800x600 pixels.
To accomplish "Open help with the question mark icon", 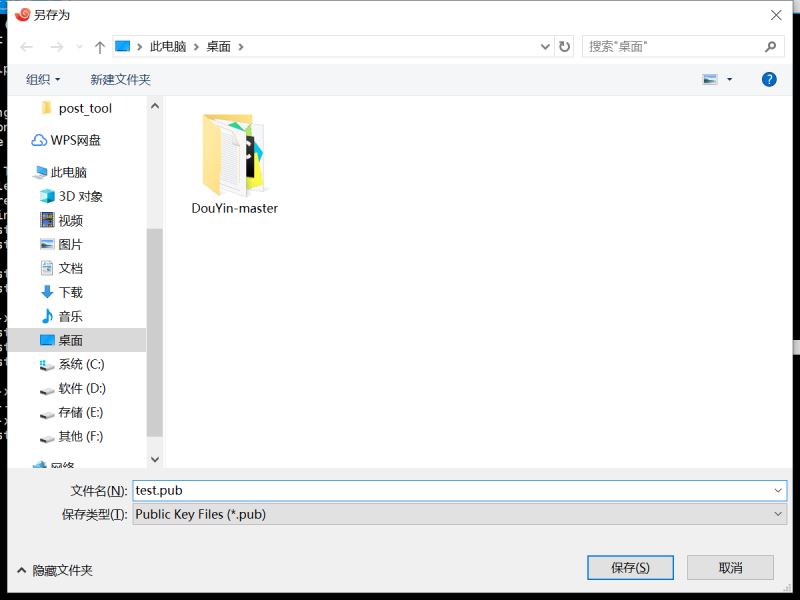I will tap(769, 79).
